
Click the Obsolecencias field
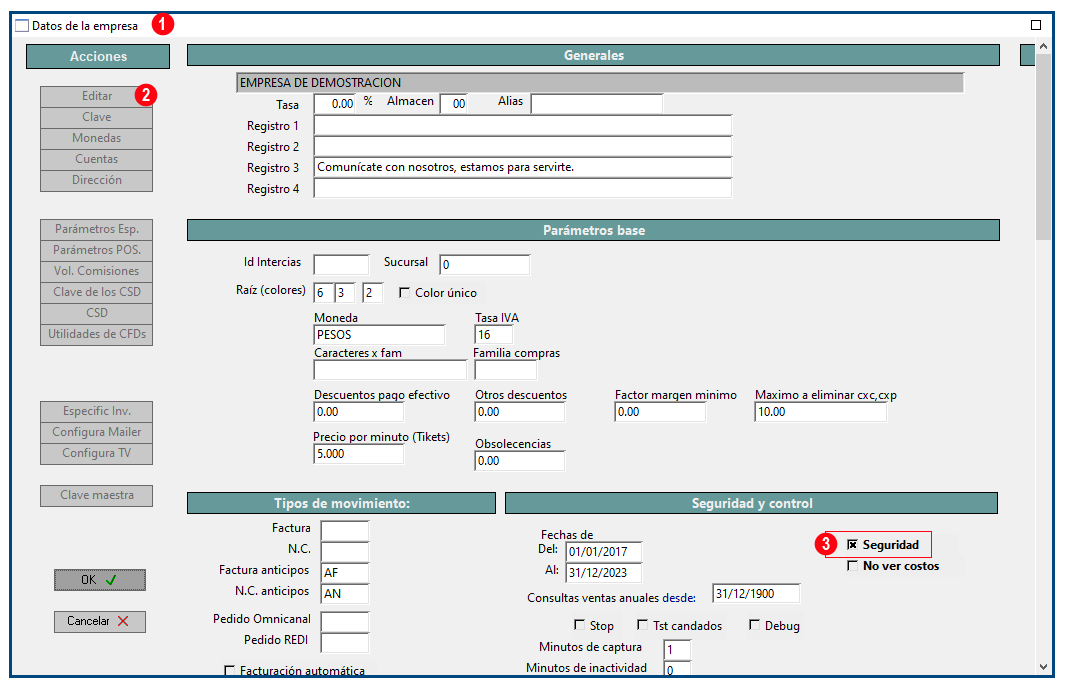pos(520,461)
